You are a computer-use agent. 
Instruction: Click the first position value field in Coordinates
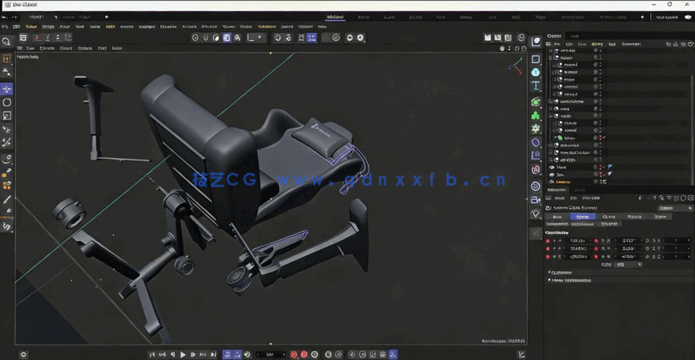coord(578,241)
